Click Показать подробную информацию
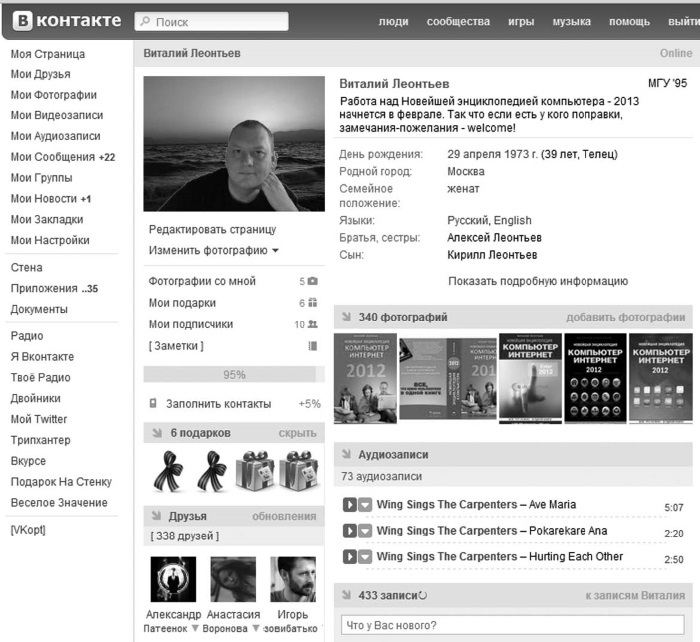 point(538,281)
